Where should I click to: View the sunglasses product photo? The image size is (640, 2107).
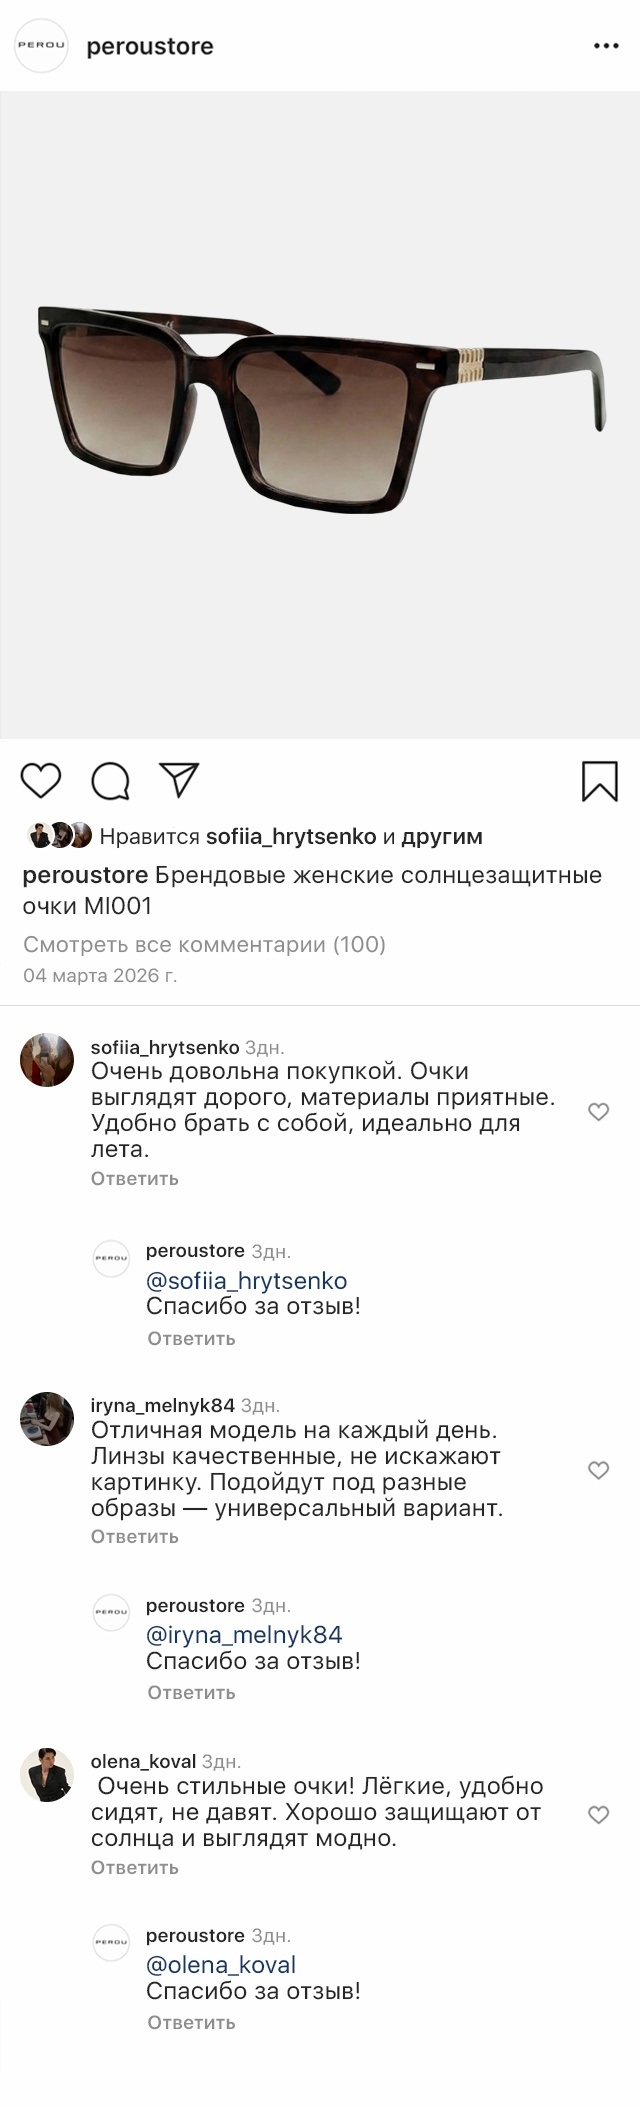[320, 415]
